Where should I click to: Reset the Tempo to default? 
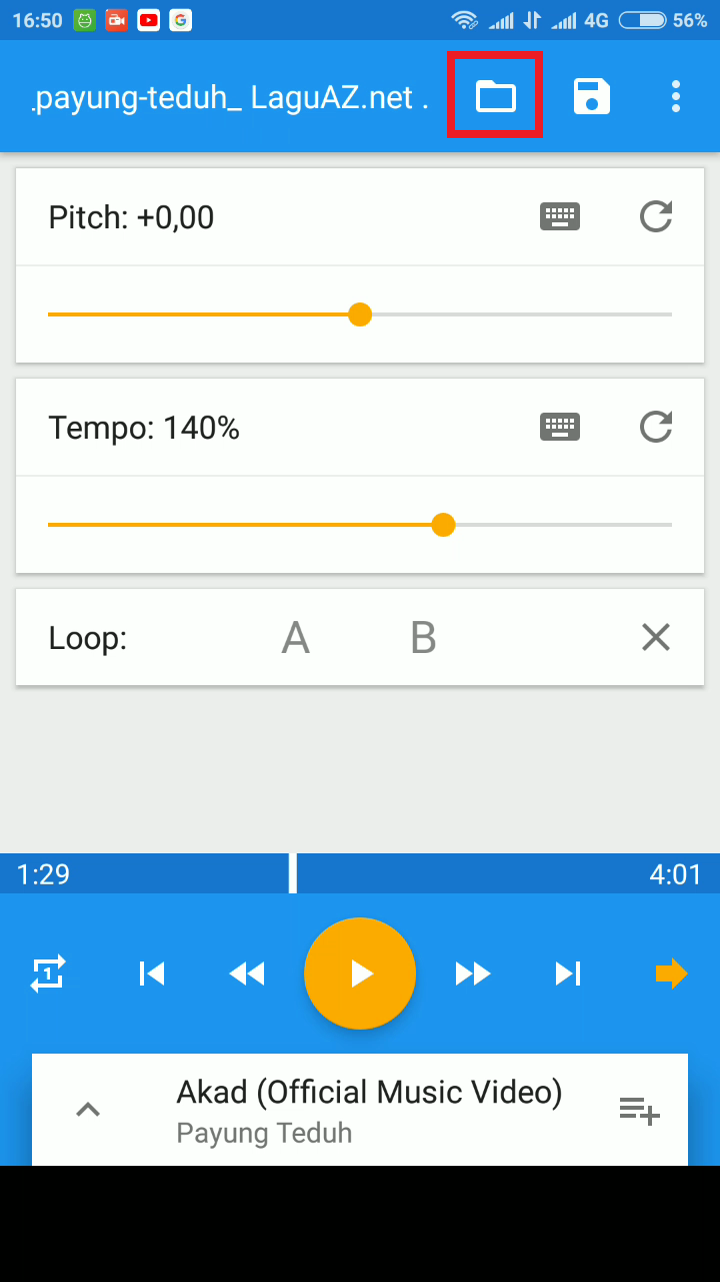(656, 428)
